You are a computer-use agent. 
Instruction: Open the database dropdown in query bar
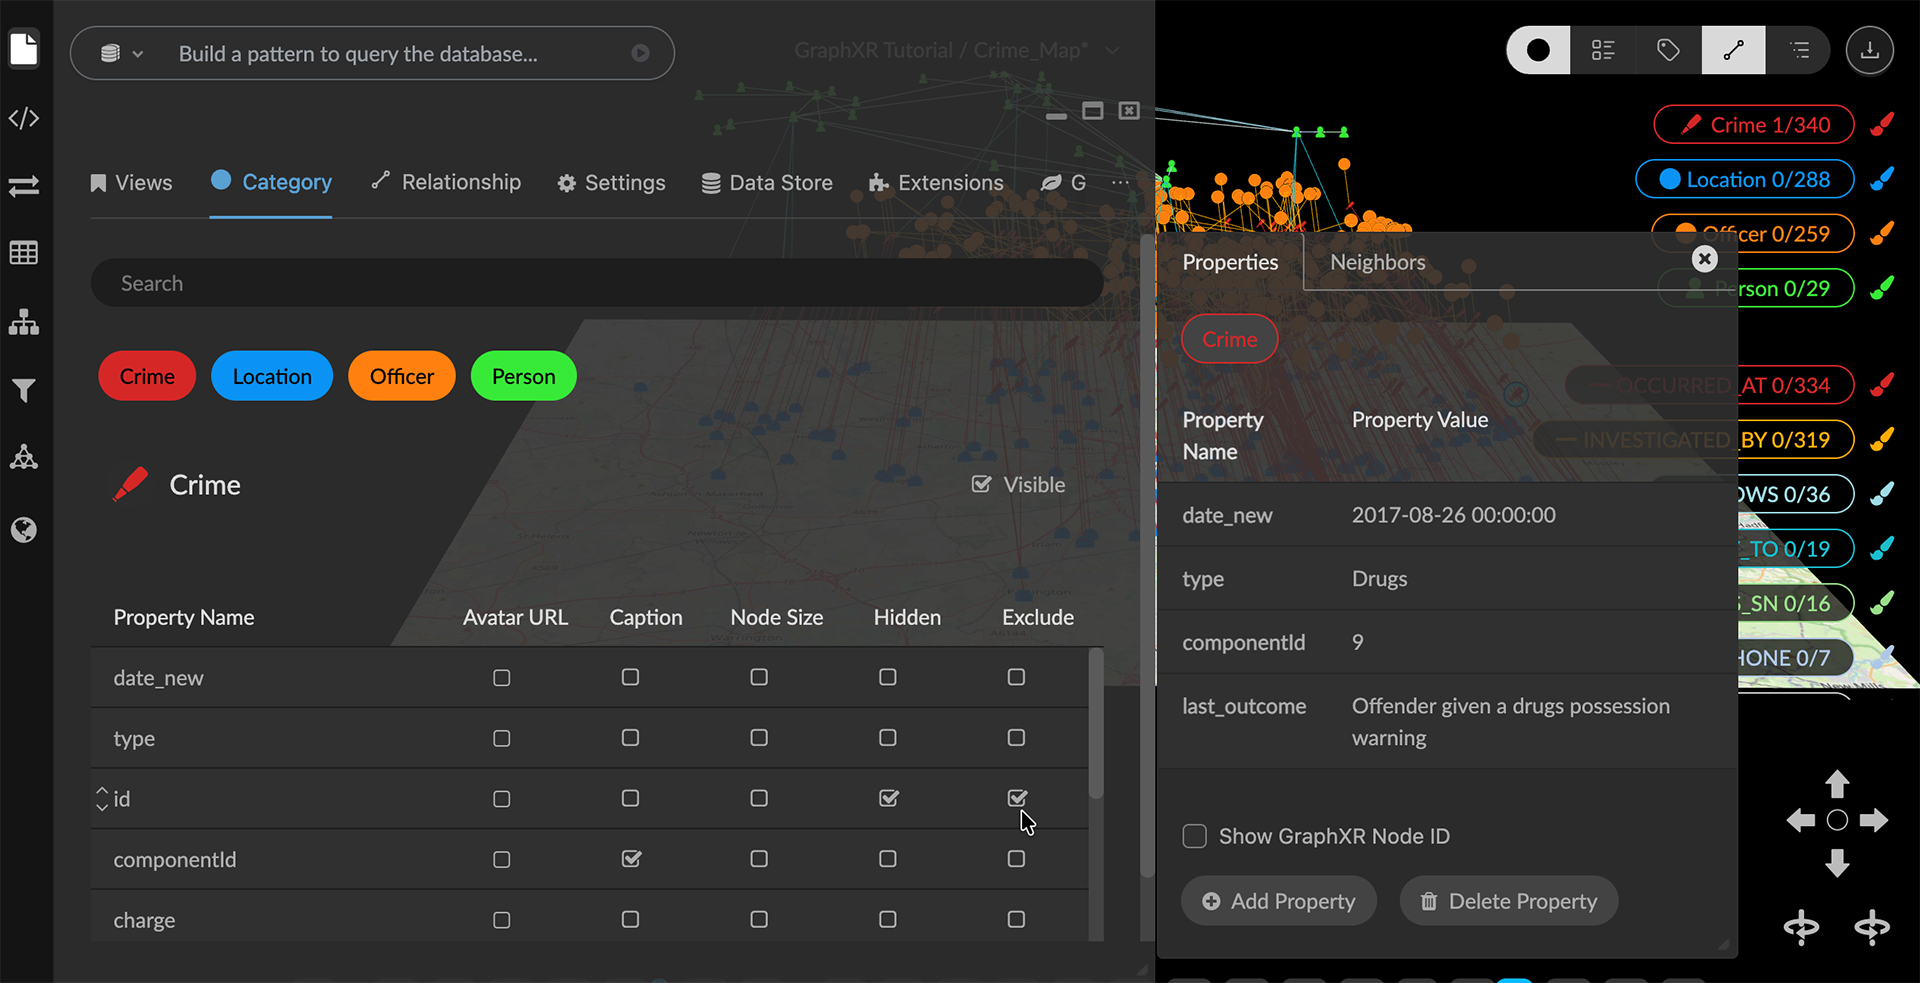(x=121, y=54)
